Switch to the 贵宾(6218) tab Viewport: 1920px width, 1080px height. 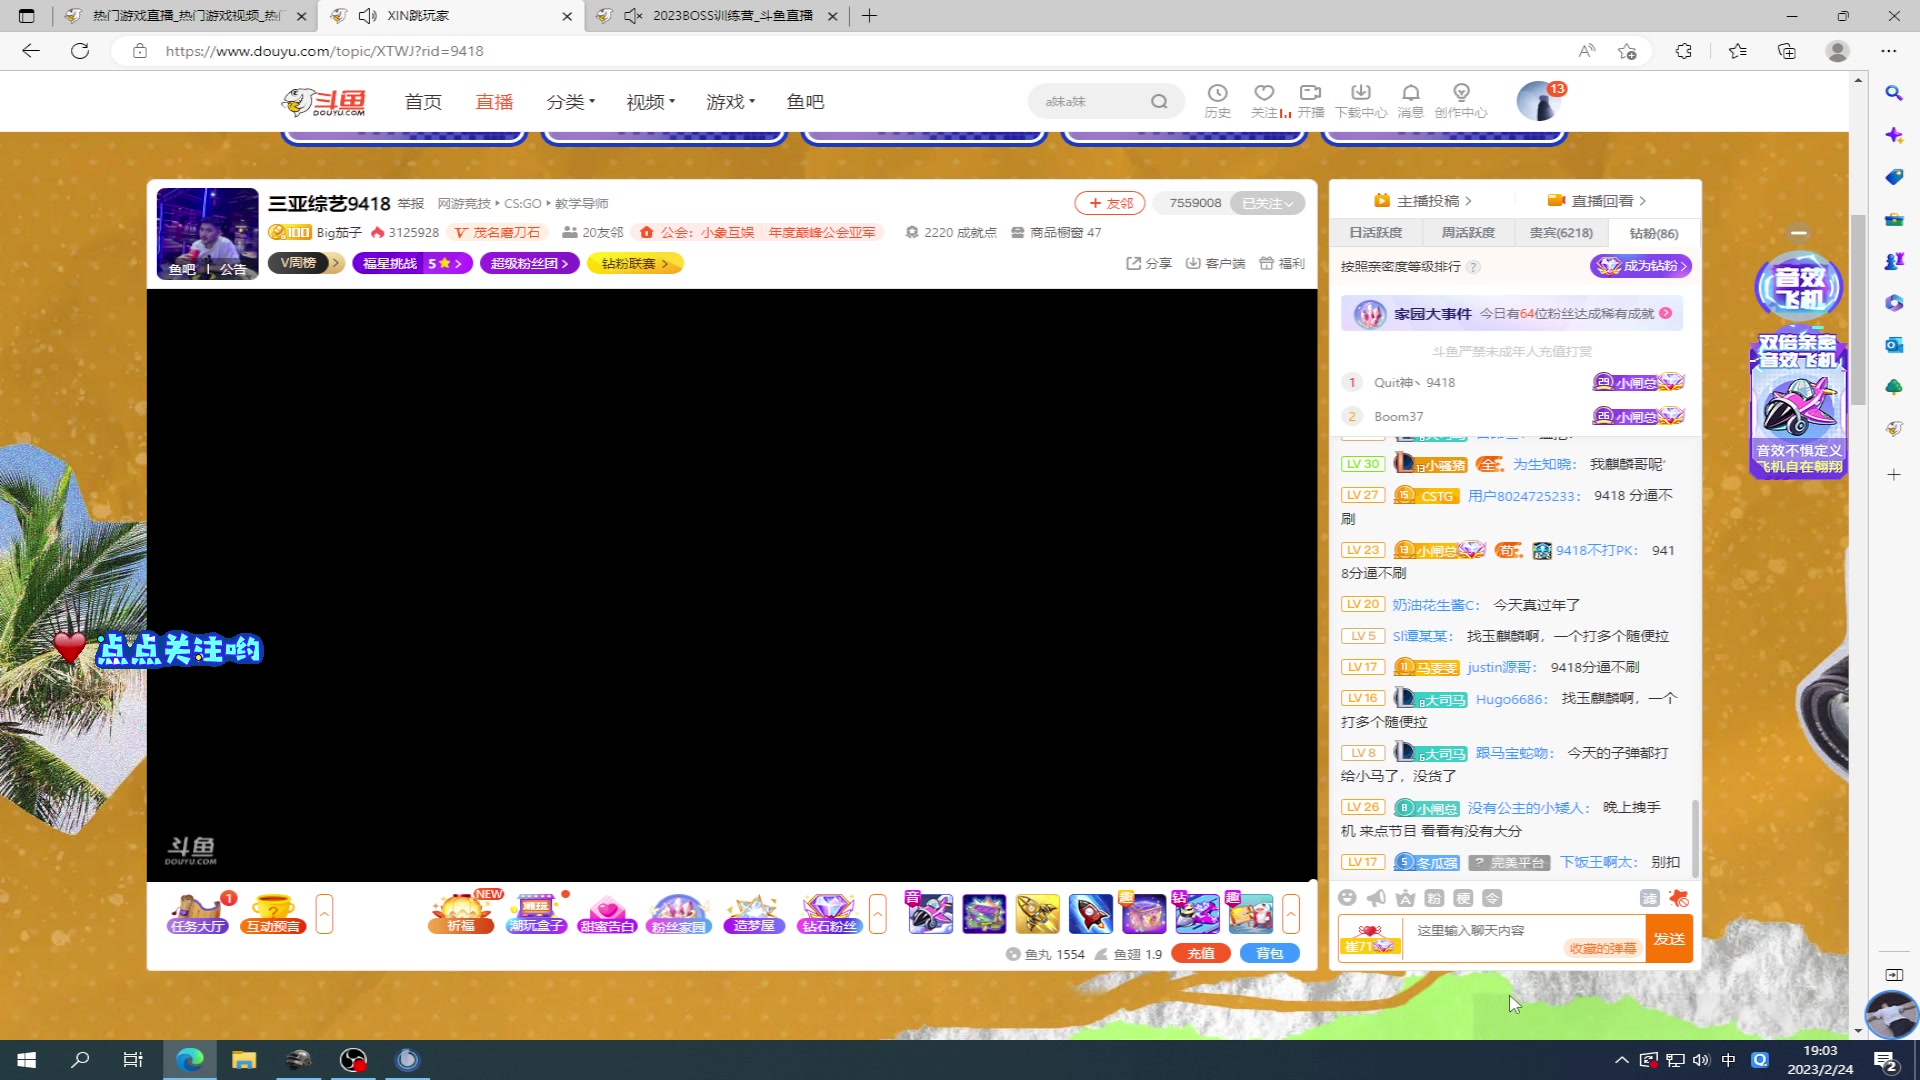[1561, 233]
